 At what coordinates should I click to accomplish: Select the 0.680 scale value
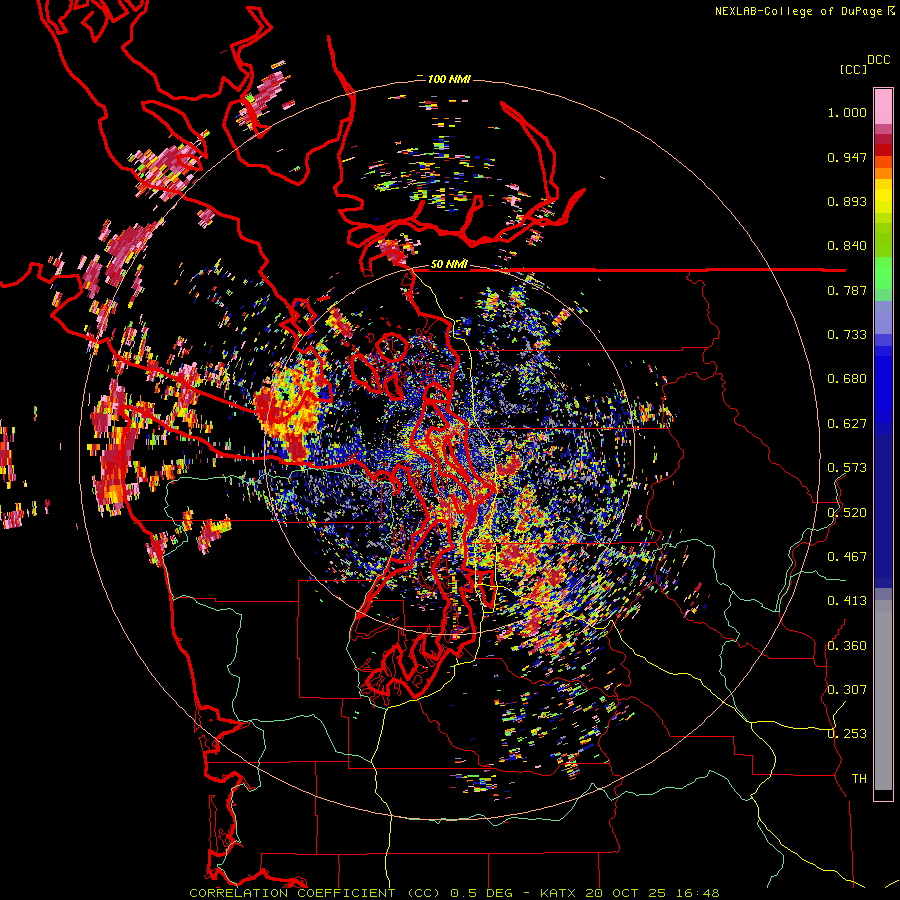tap(847, 379)
